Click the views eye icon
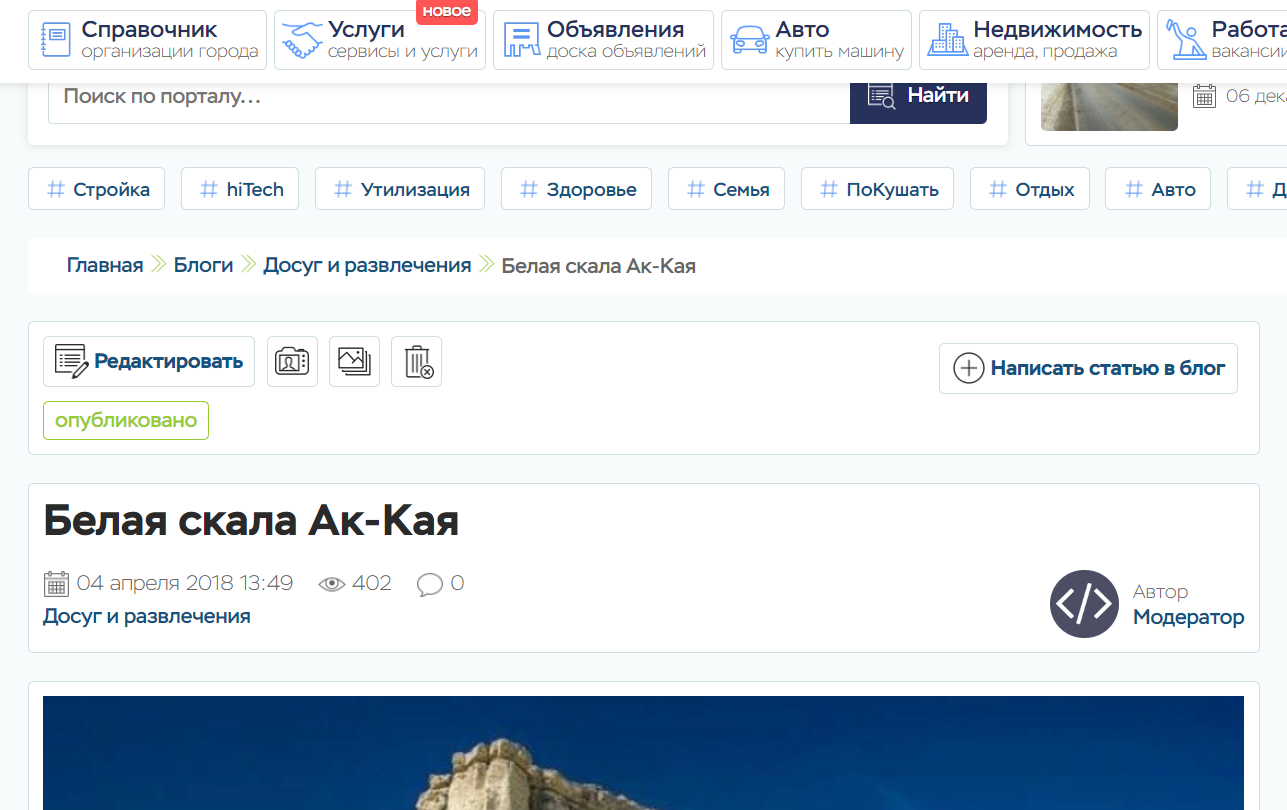1287x810 pixels. (x=331, y=584)
